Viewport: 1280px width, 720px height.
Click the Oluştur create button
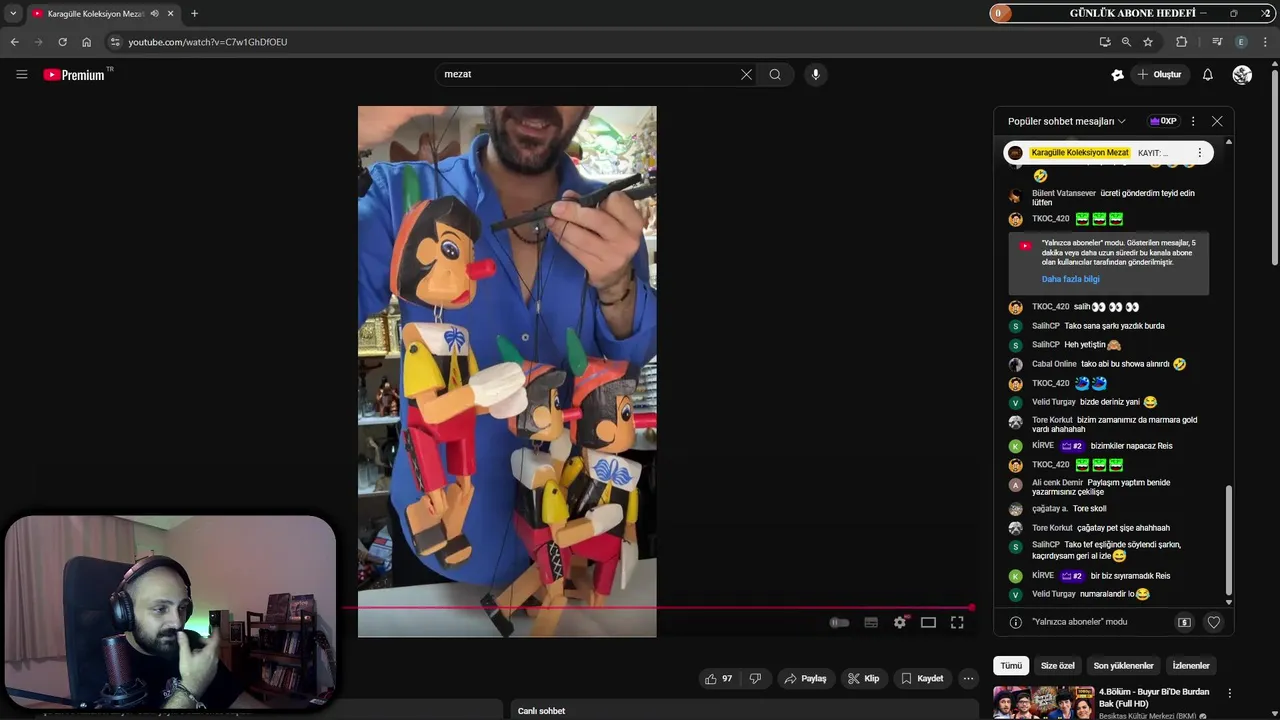tap(1159, 74)
